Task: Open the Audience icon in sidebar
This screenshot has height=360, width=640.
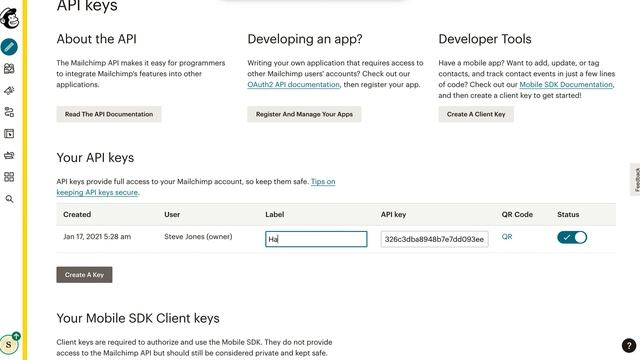Action: pos(9,69)
